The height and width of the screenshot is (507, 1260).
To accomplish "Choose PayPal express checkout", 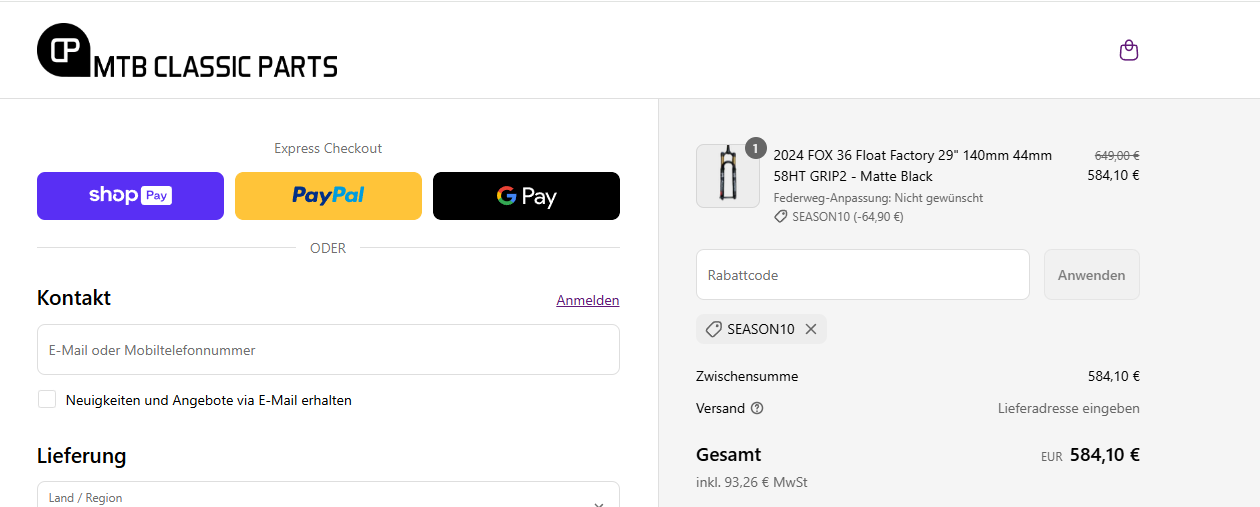I will (x=328, y=196).
